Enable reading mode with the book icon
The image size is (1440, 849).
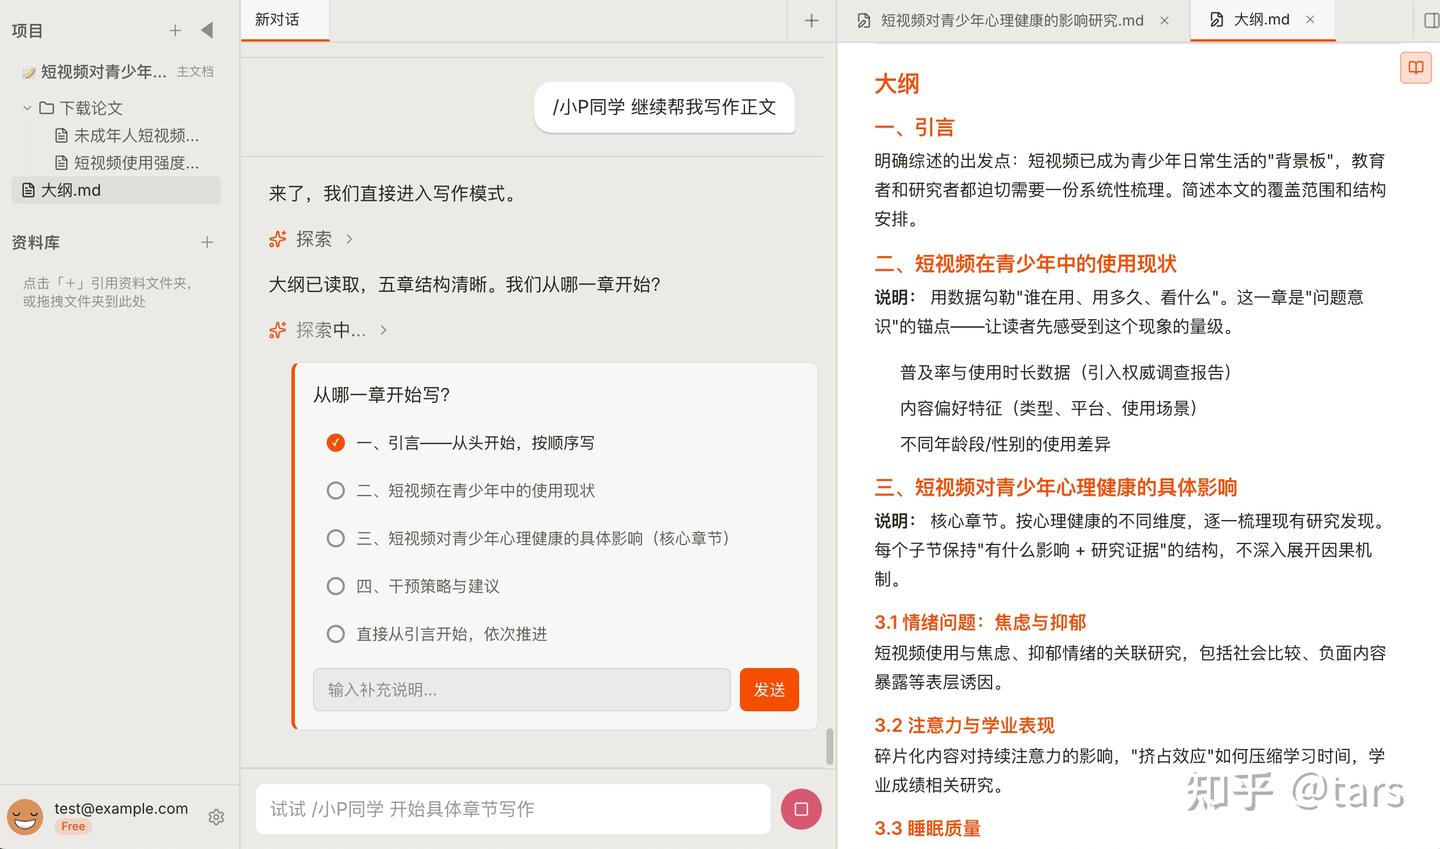tap(1414, 67)
